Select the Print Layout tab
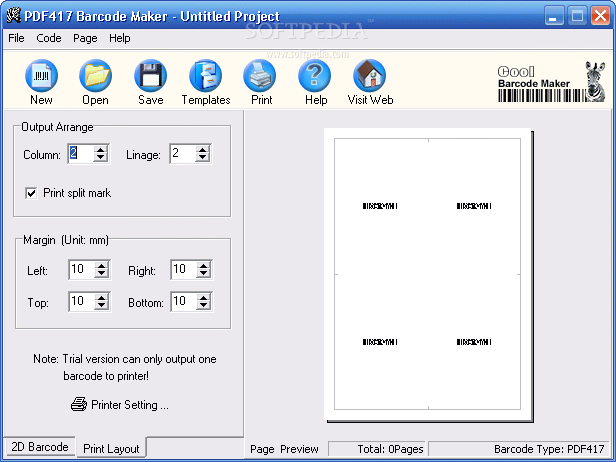This screenshot has width=616, height=462. (x=111, y=449)
